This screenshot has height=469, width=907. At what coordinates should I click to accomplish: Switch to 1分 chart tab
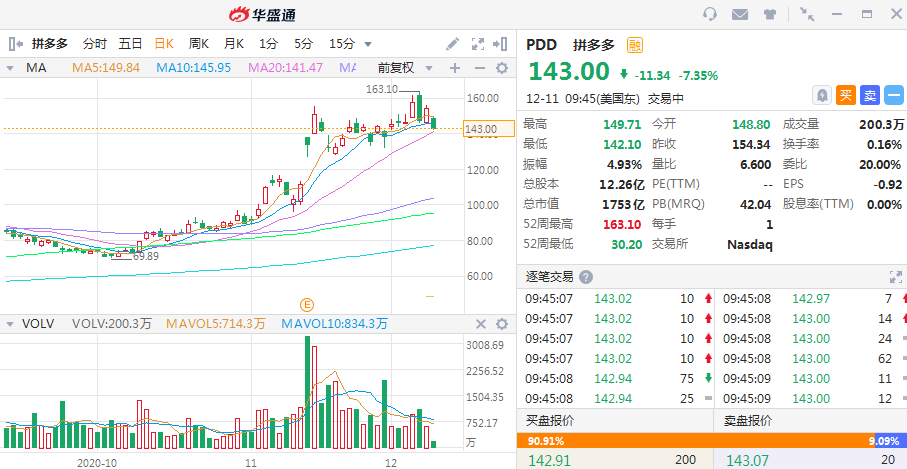268,44
